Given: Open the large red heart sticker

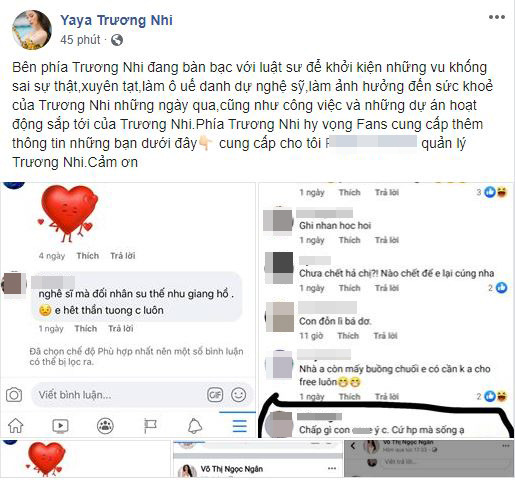Looking at the screenshot, I should pyautogui.click(x=69, y=213).
